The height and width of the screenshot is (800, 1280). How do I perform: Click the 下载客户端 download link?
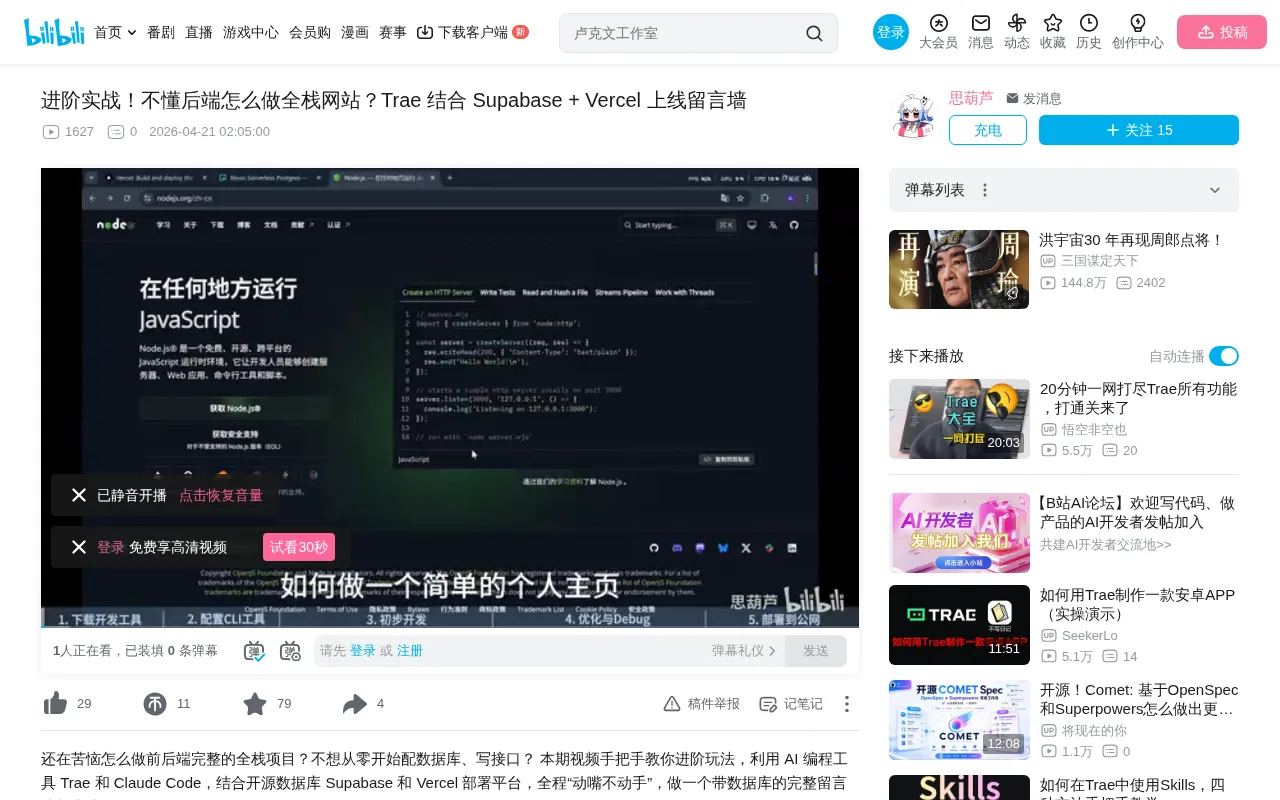point(463,32)
